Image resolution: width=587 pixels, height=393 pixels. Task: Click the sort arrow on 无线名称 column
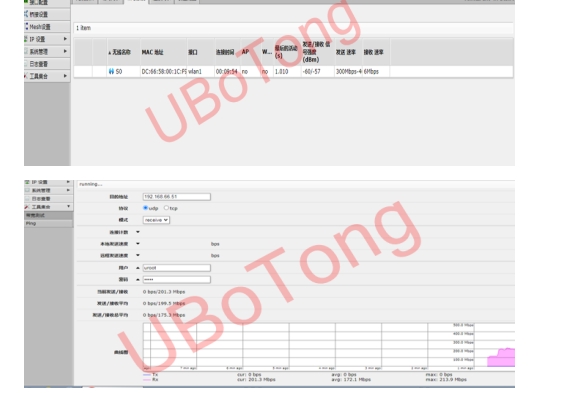click(109, 53)
